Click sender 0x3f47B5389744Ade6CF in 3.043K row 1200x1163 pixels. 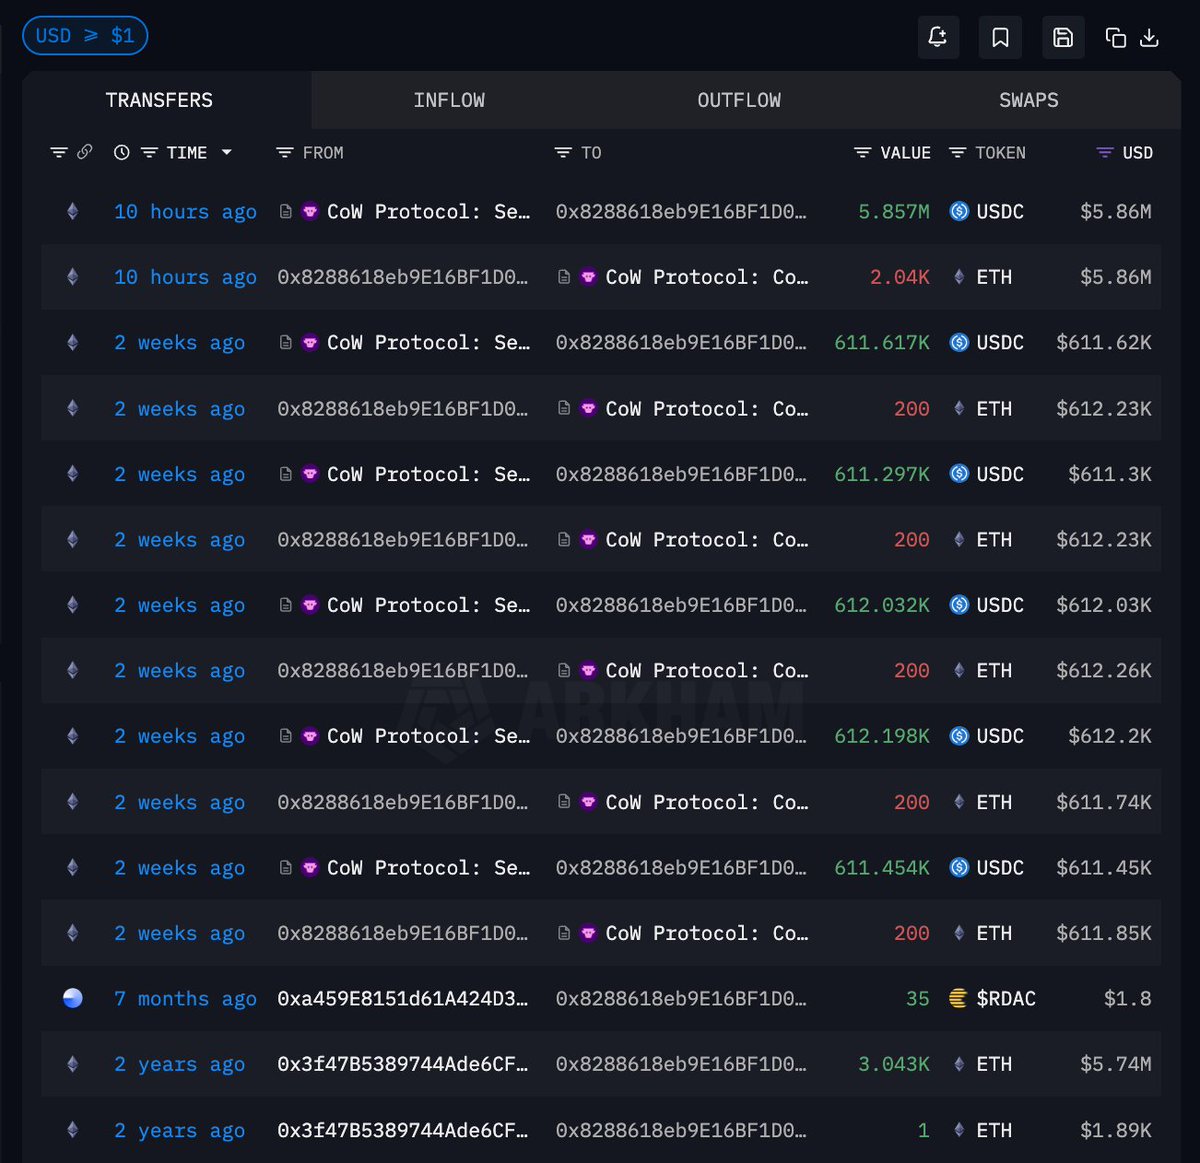(402, 1064)
